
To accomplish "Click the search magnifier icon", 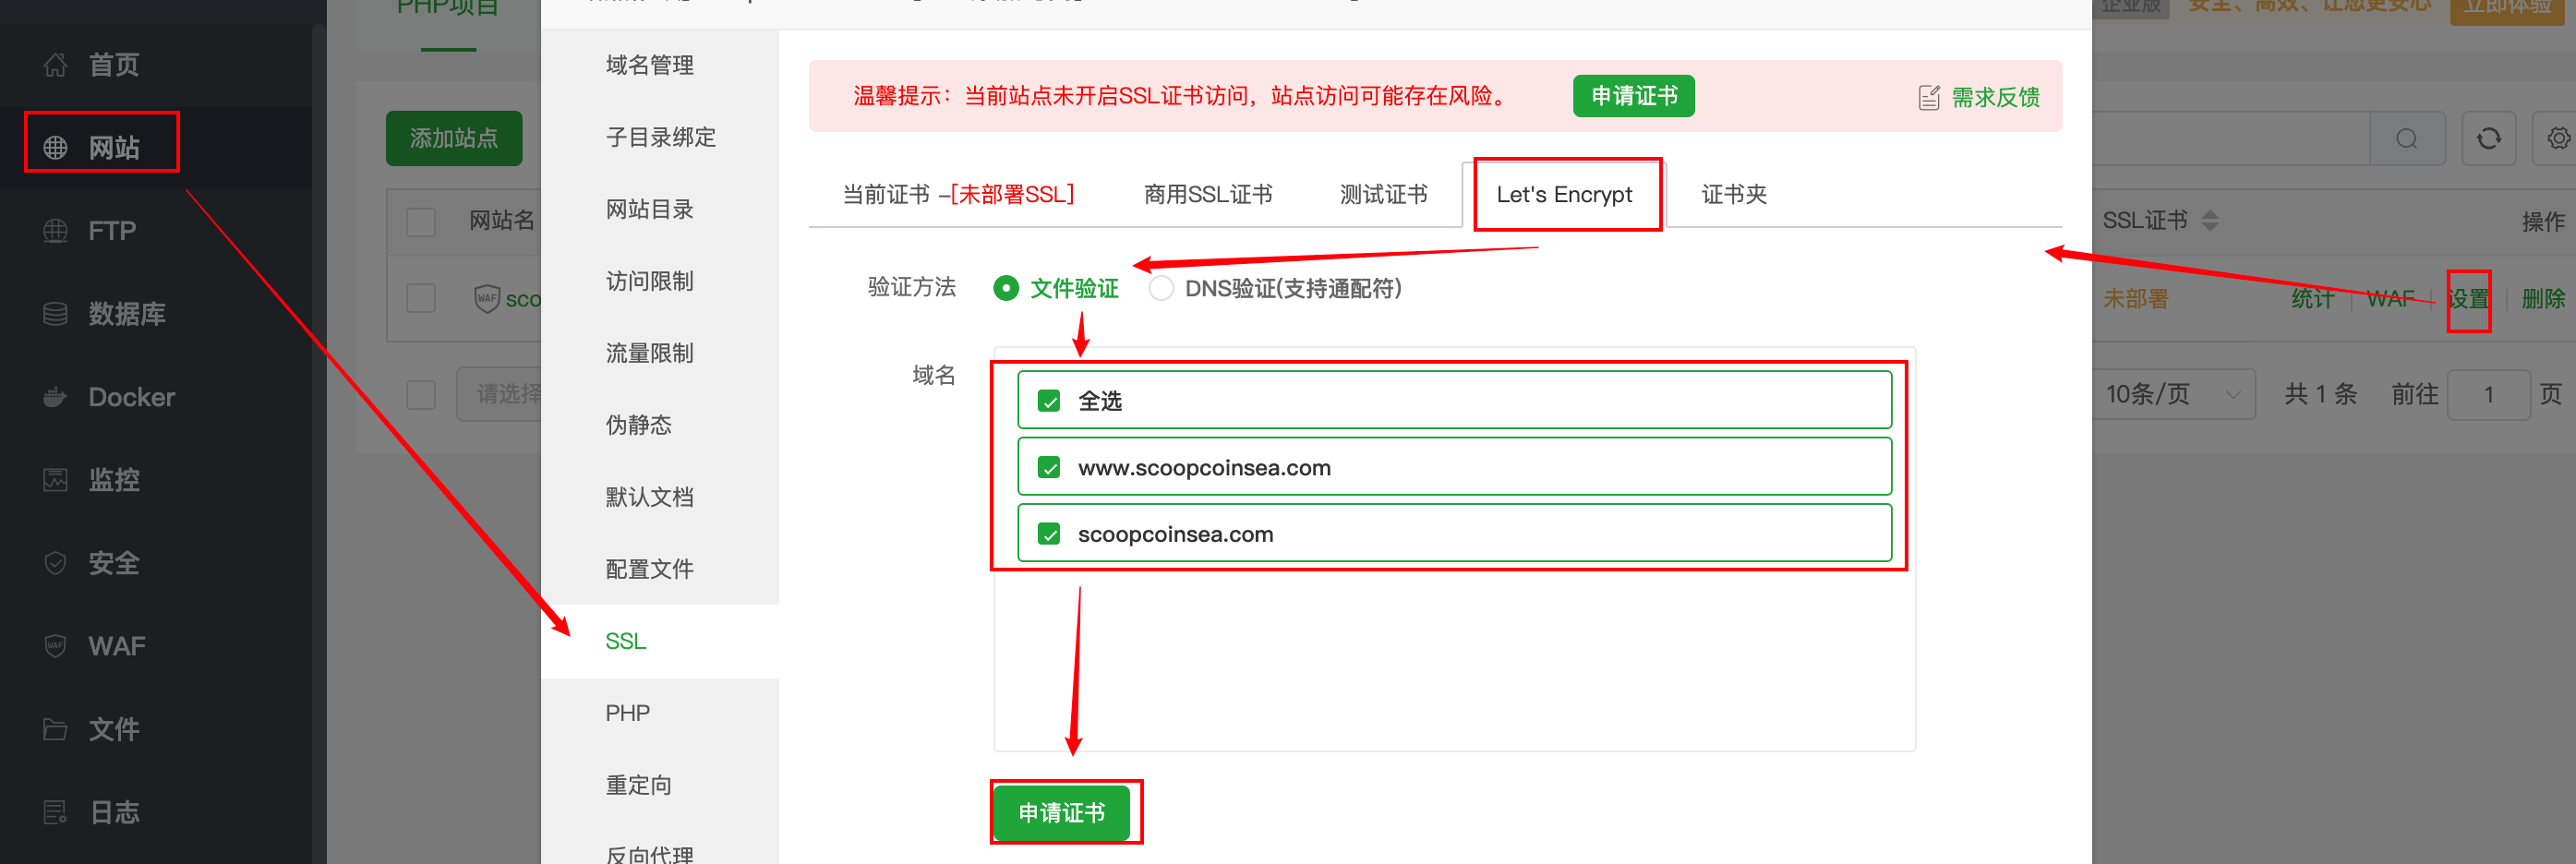I will pos(2407,138).
